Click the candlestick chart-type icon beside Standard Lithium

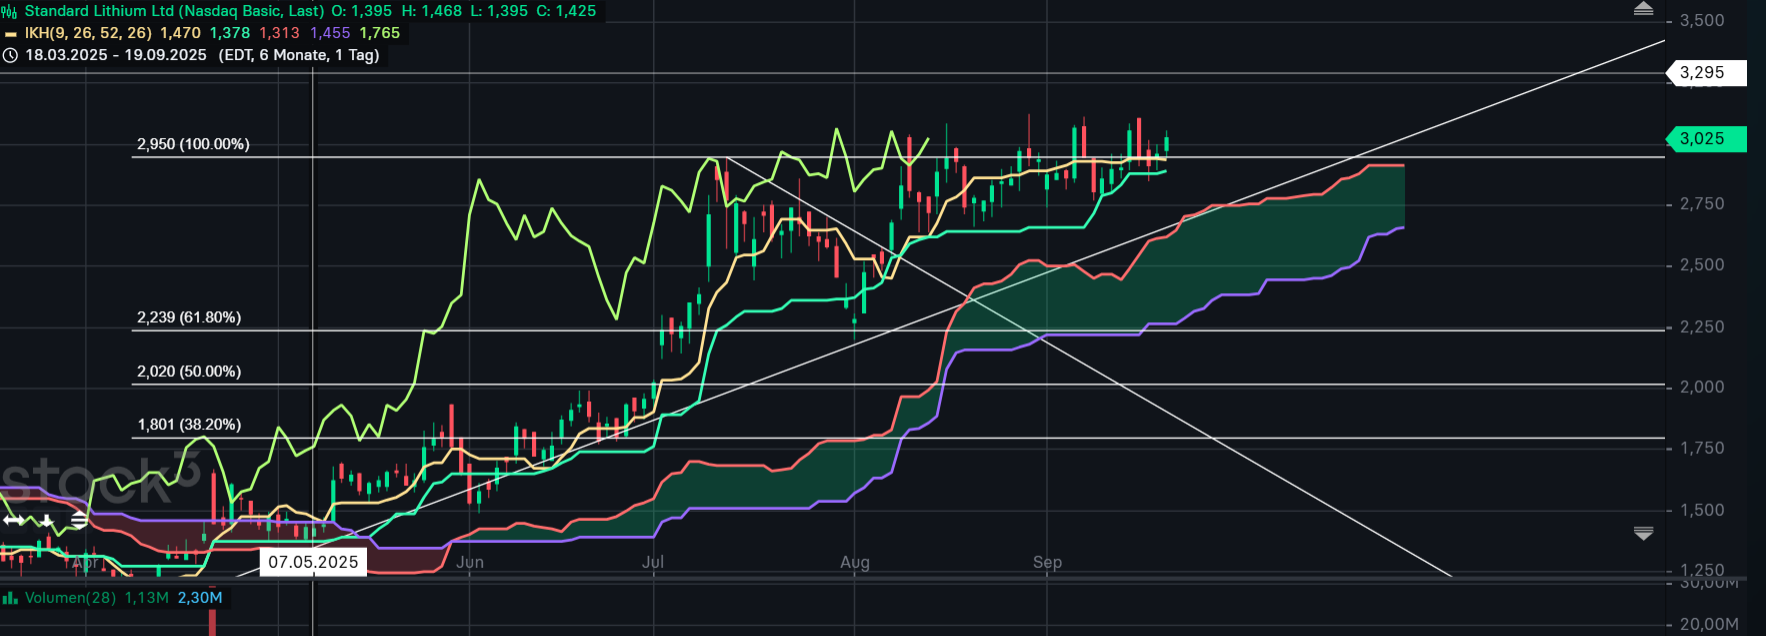point(10,12)
